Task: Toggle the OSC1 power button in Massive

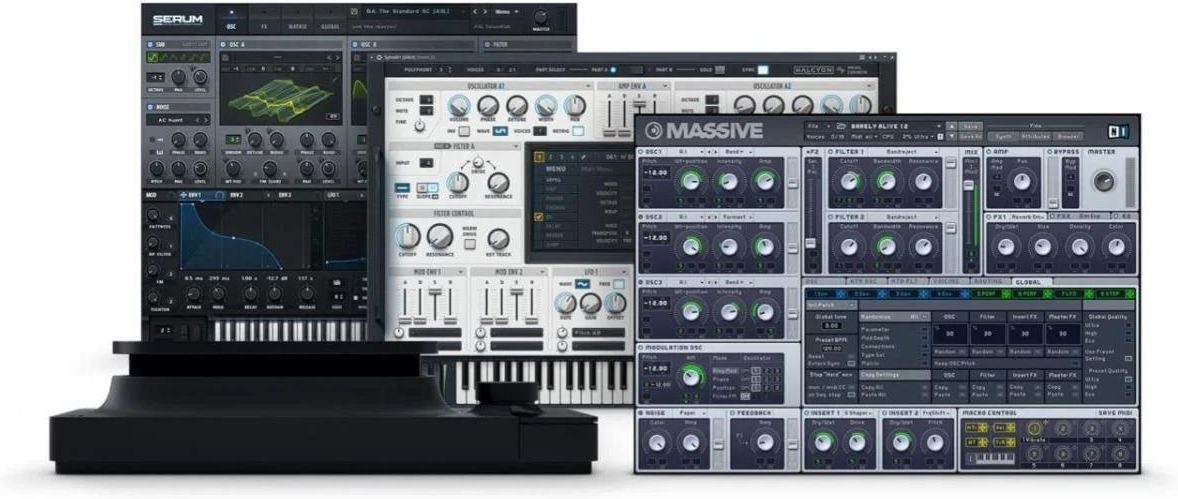Action: 642,152
